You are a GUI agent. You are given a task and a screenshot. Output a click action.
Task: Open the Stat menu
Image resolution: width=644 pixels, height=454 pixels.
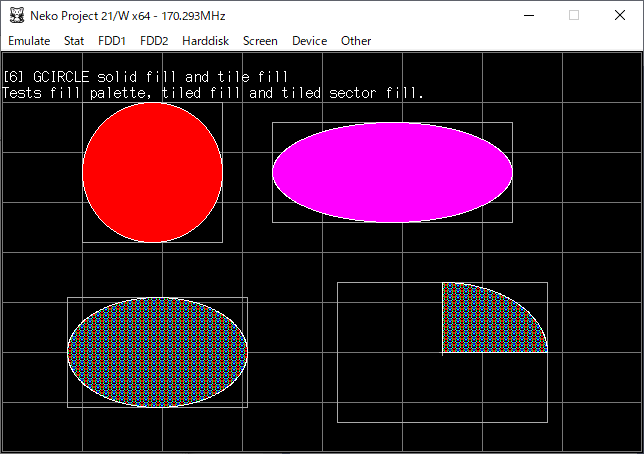point(74,41)
